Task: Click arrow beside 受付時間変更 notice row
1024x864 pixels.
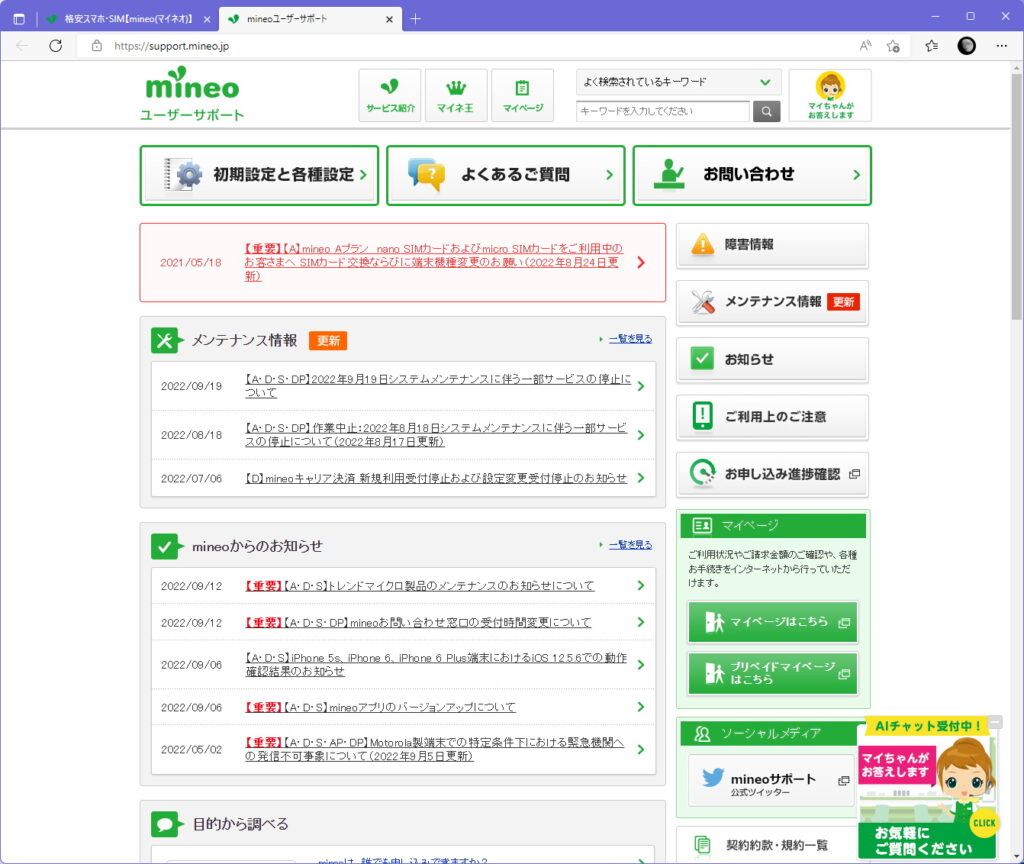Action: tap(641, 622)
